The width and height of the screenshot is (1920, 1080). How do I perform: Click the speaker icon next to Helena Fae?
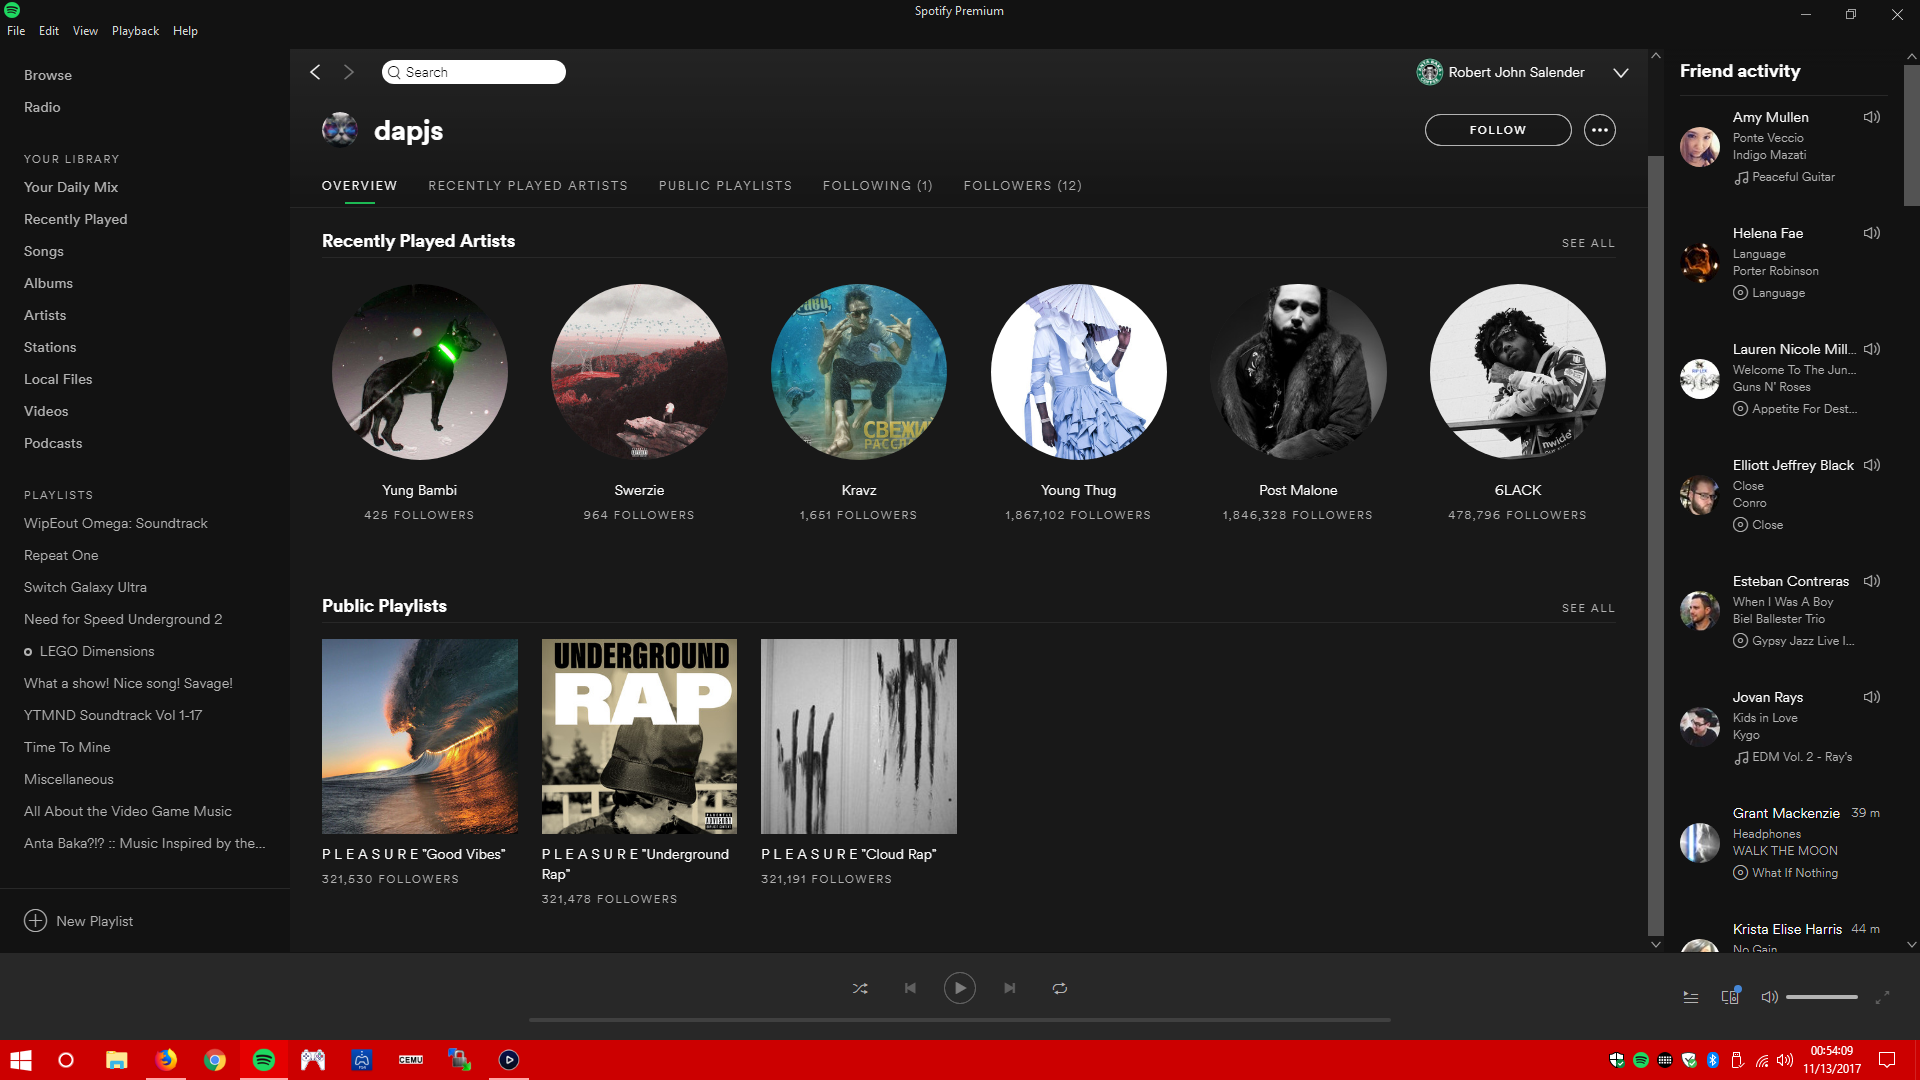(1872, 233)
